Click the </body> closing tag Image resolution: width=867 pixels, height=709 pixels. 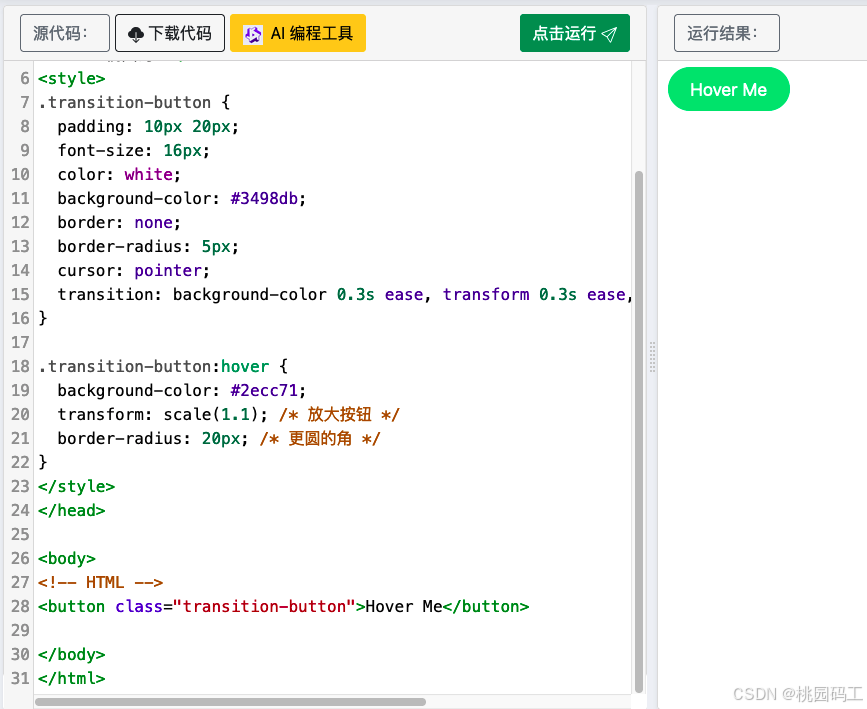click(x=71, y=655)
